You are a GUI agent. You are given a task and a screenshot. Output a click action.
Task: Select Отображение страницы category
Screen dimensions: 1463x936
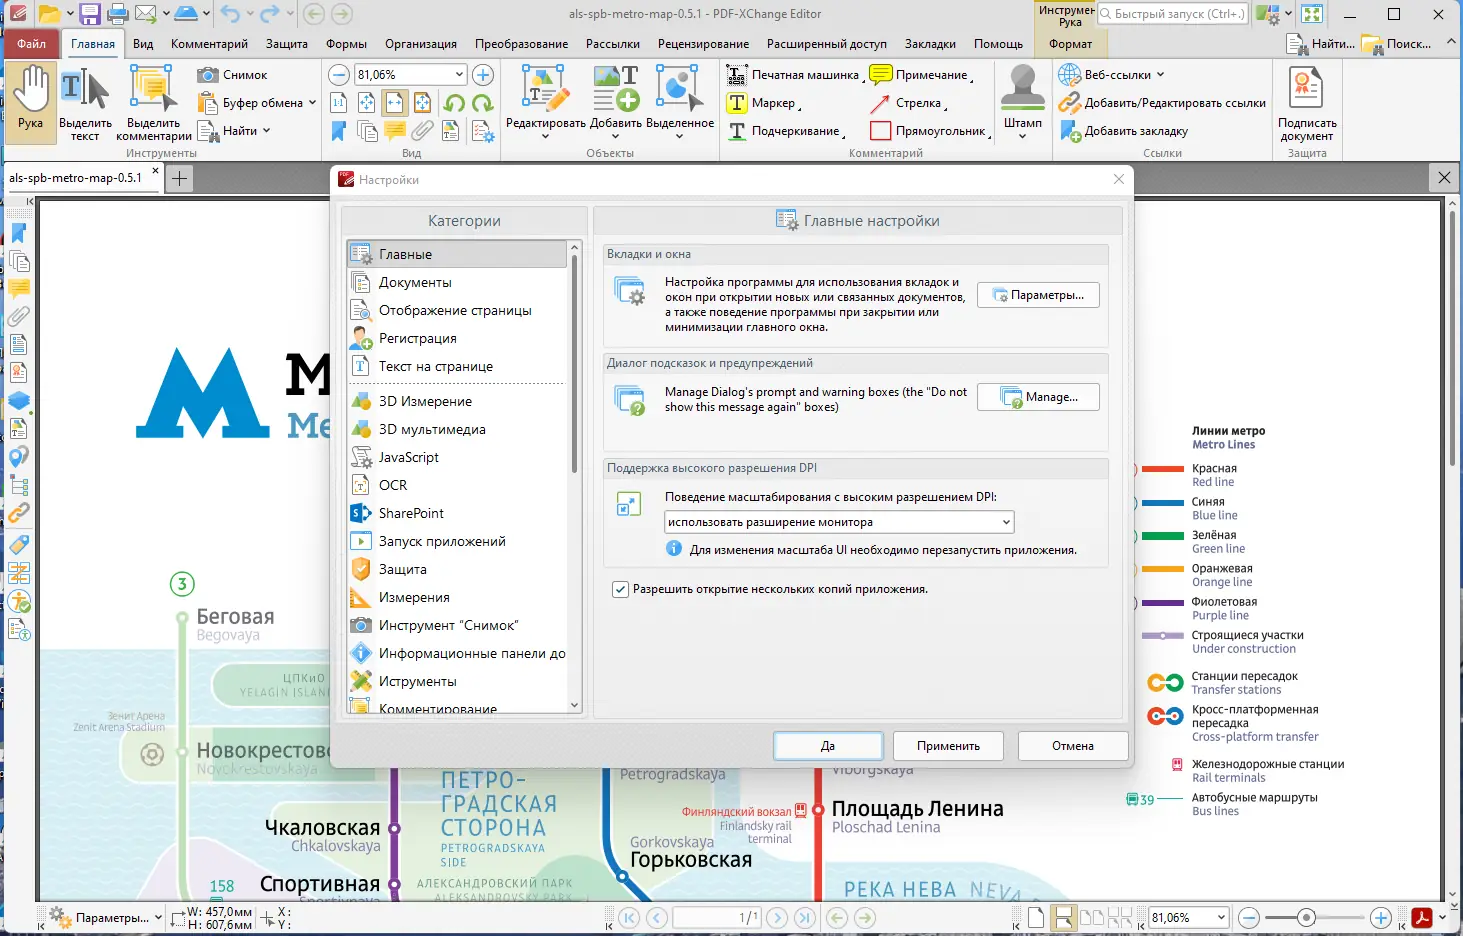click(455, 311)
